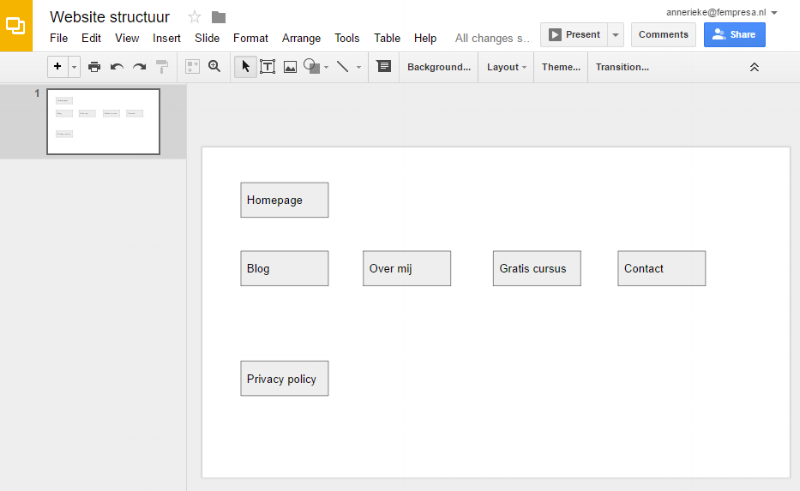Click the Google Slides home logo

16,26
